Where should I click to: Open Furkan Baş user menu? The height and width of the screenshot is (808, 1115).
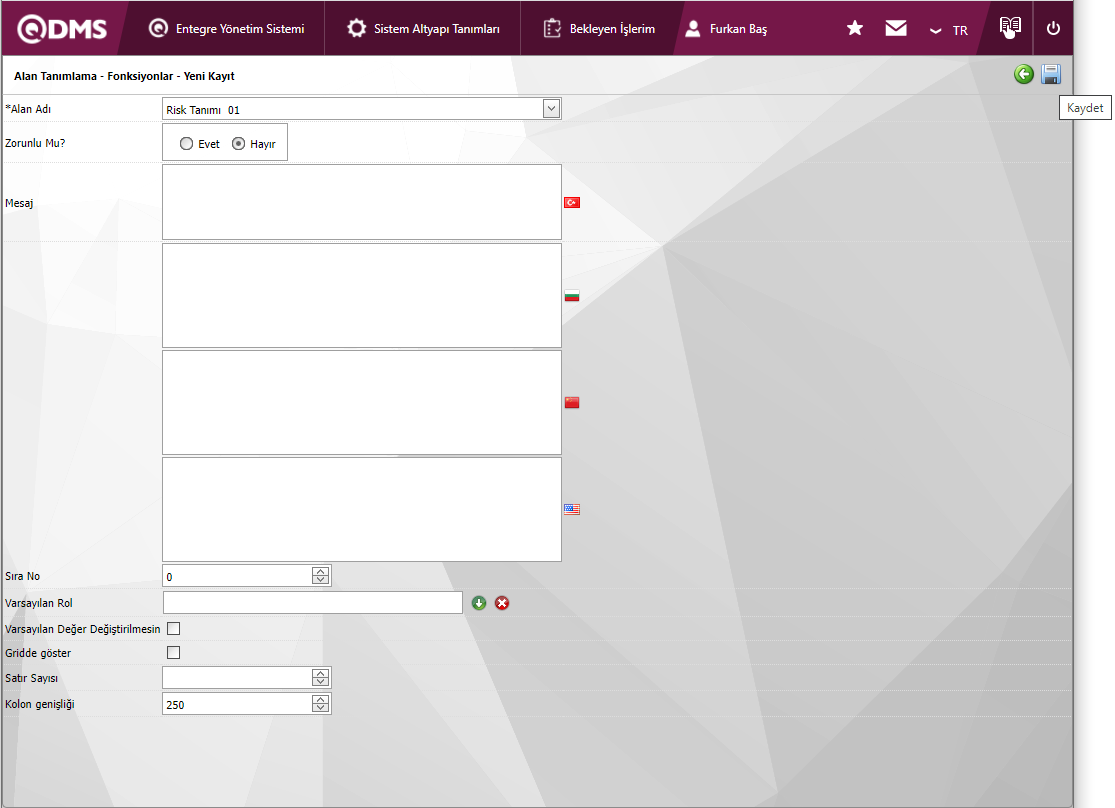[x=726, y=29]
